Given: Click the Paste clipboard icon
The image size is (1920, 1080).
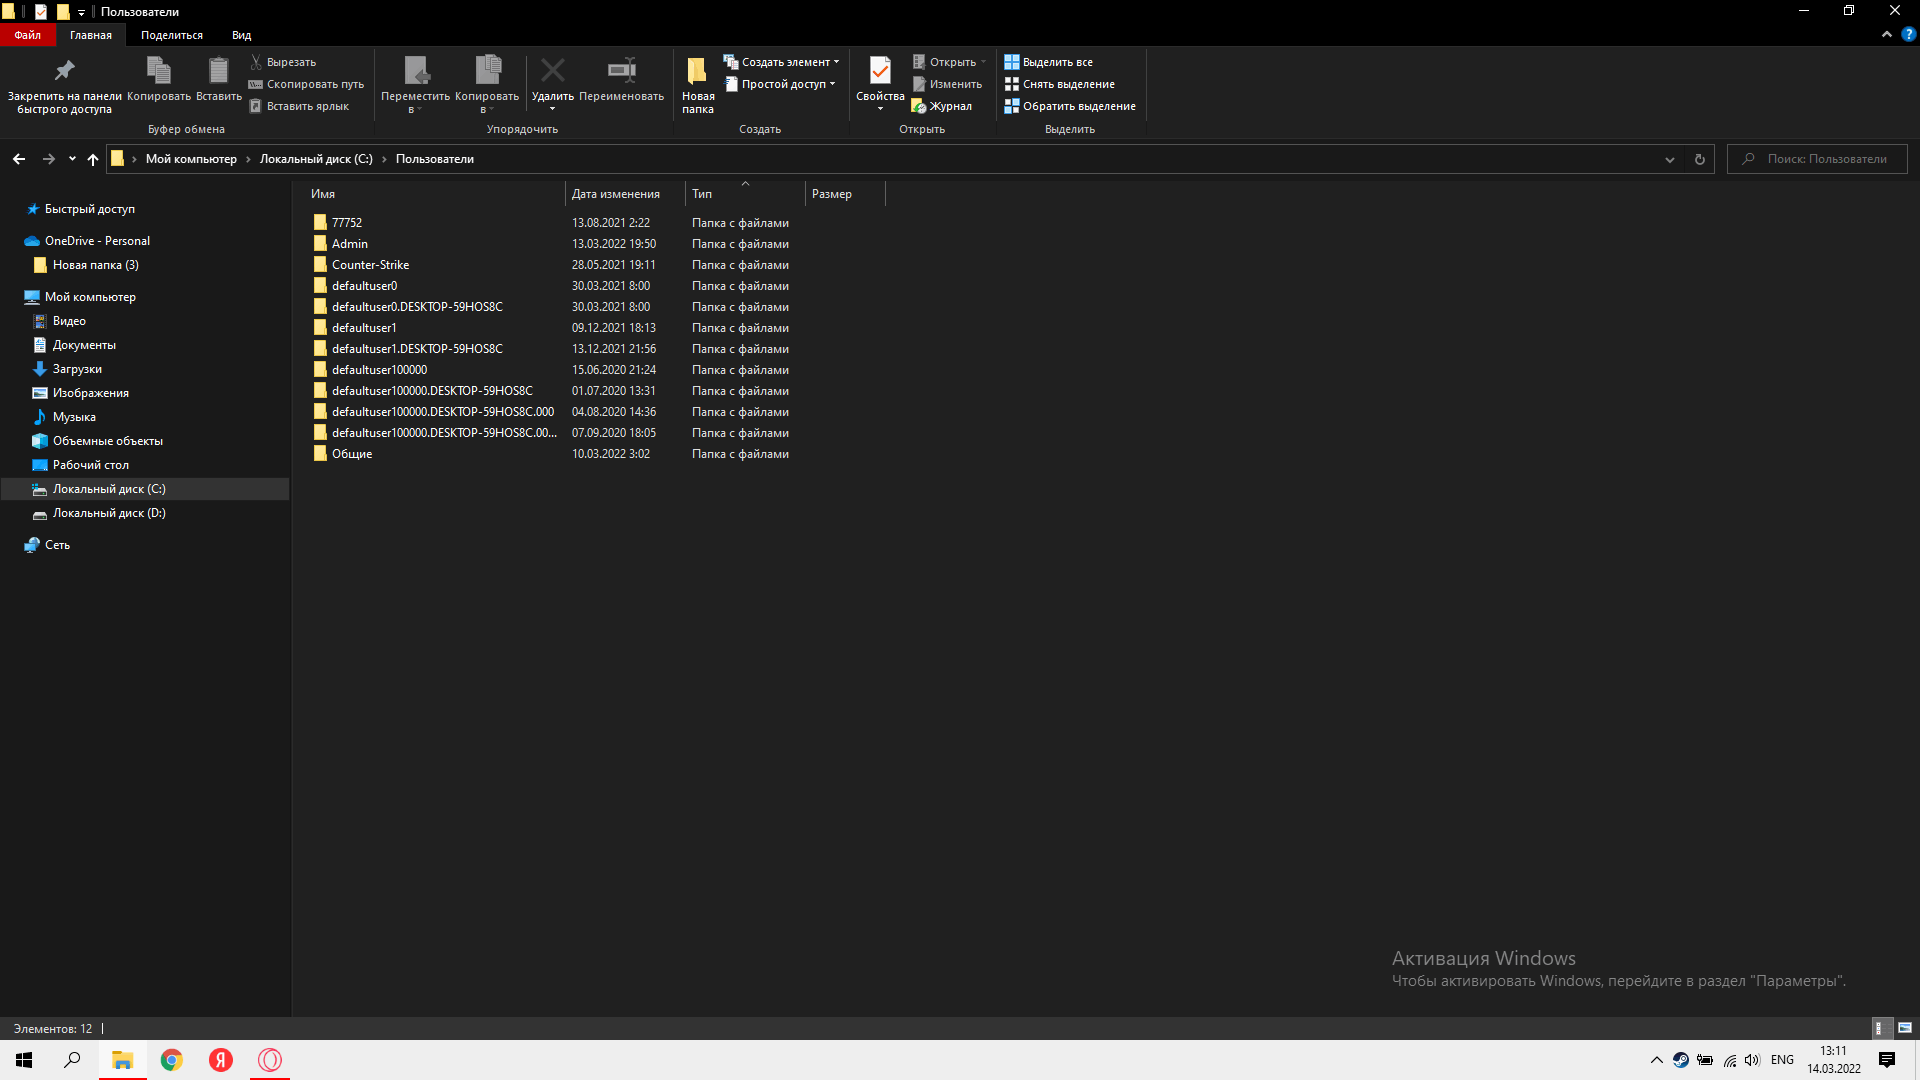Looking at the screenshot, I should [x=218, y=70].
